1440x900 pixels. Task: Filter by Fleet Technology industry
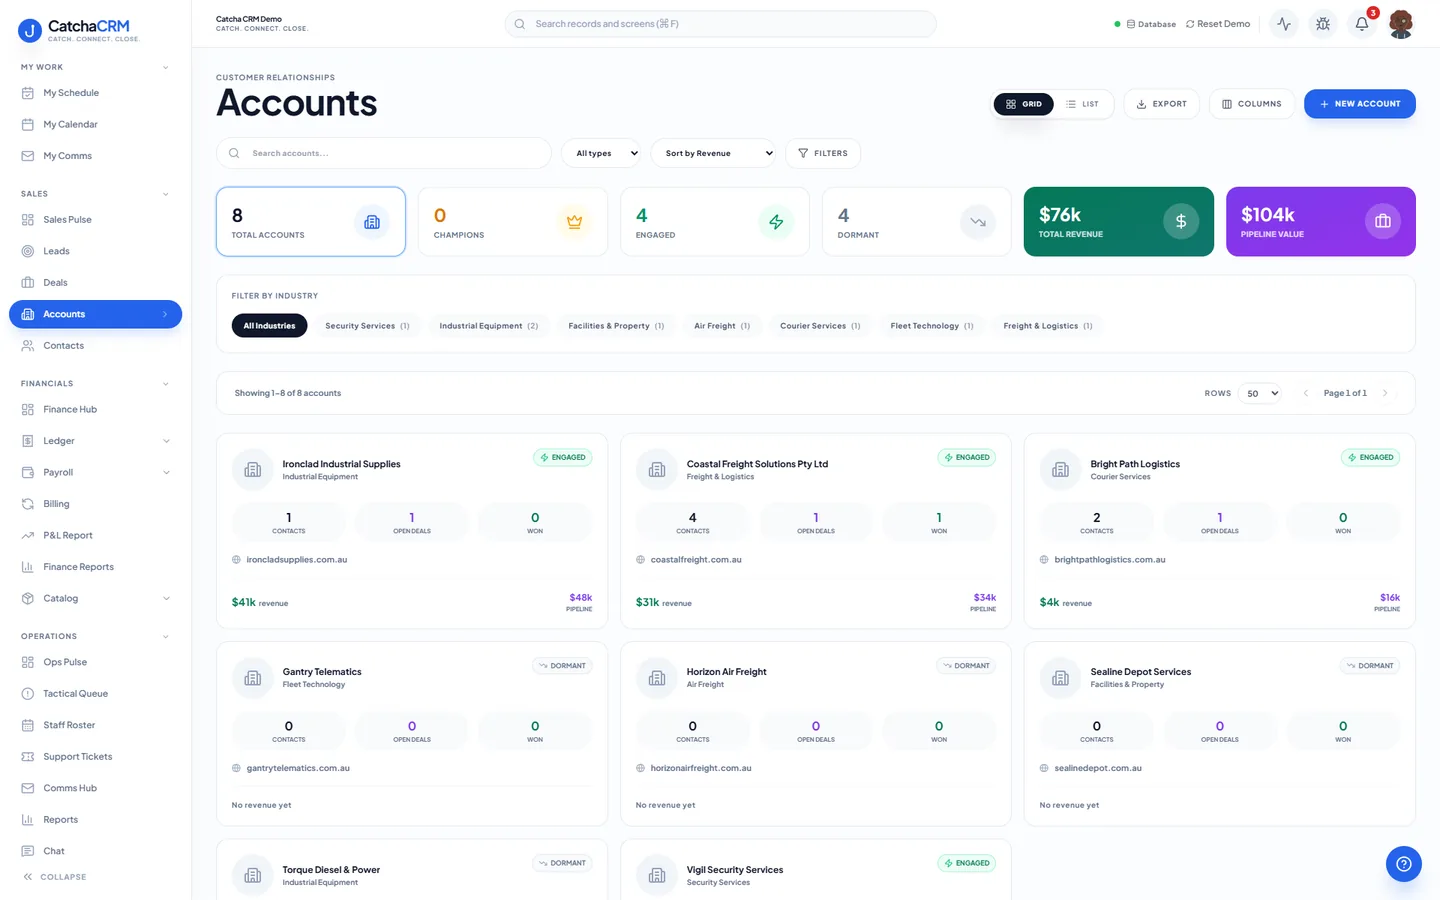pos(932,326)
